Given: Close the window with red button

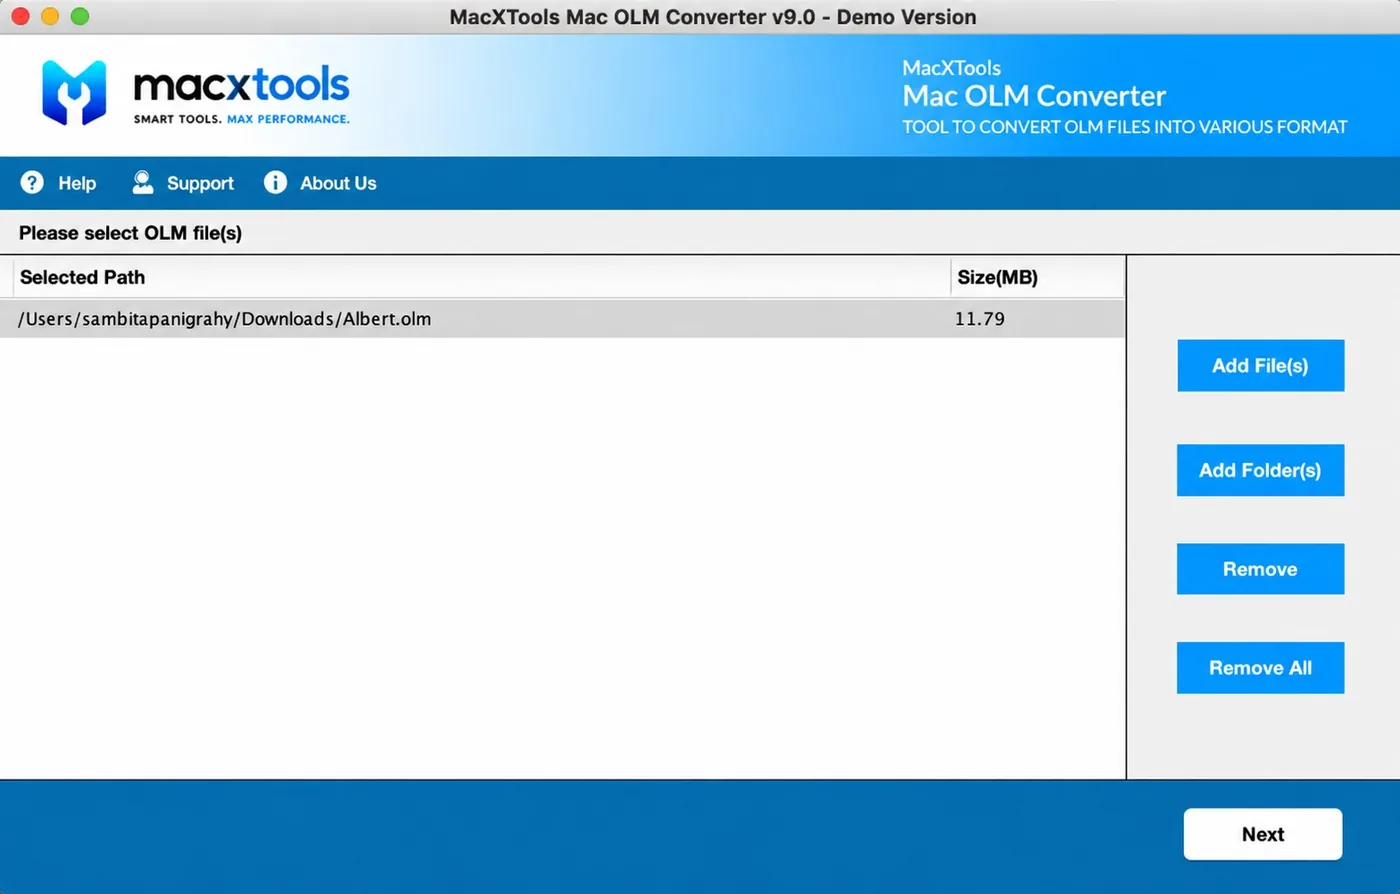Looking at the screenshot, I should [x=20, y=16].
